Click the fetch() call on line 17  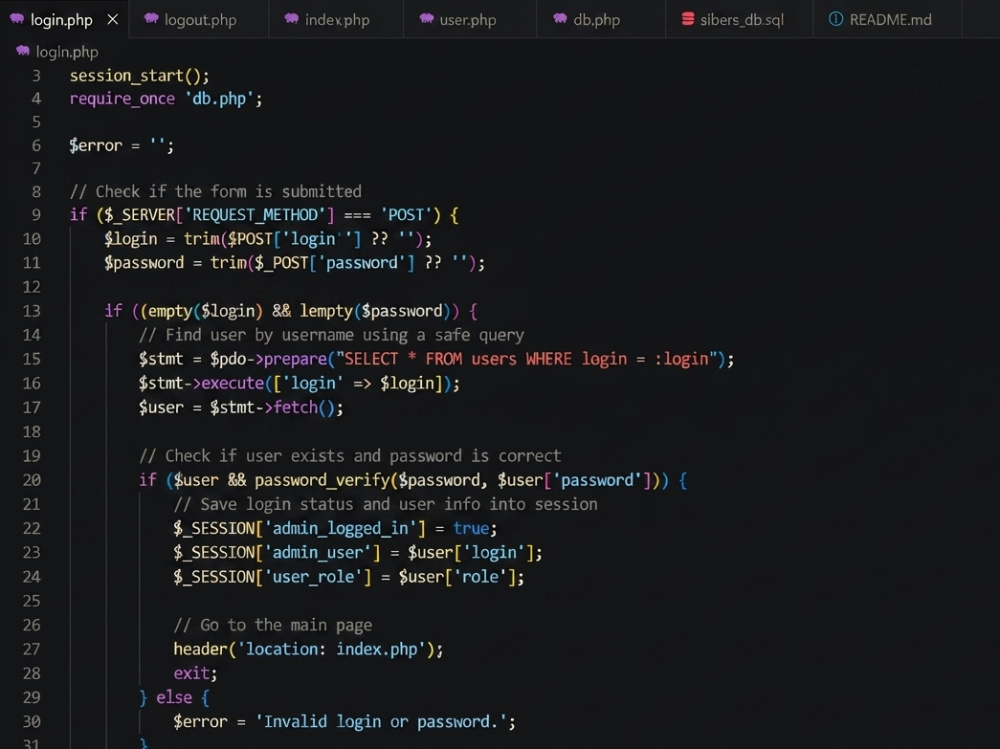[x=308, y=408]
